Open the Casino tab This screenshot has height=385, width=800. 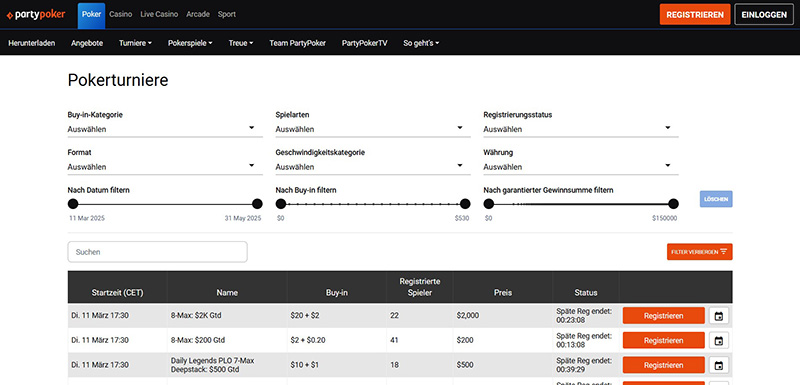tap(121, 15)
